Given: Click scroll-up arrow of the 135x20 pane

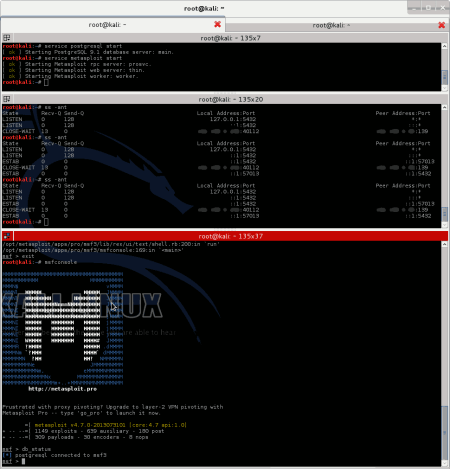Looking at the screenshot, I should [445, 107].
